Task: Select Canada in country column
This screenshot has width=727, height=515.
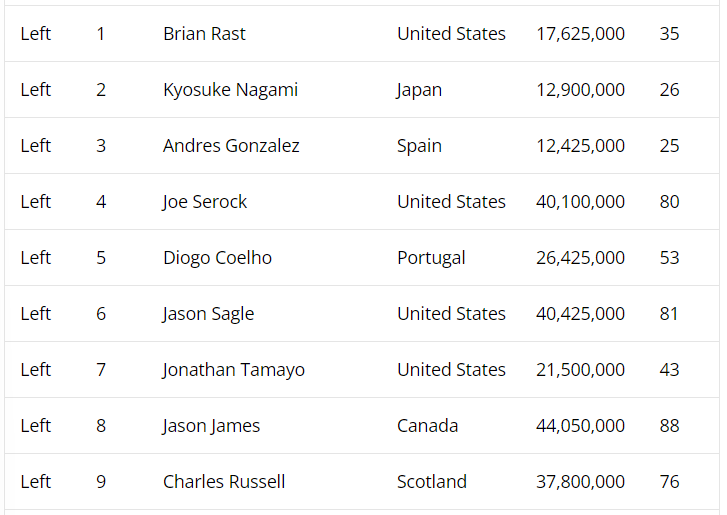Action: pyautogui.click(x=427, y=426)
